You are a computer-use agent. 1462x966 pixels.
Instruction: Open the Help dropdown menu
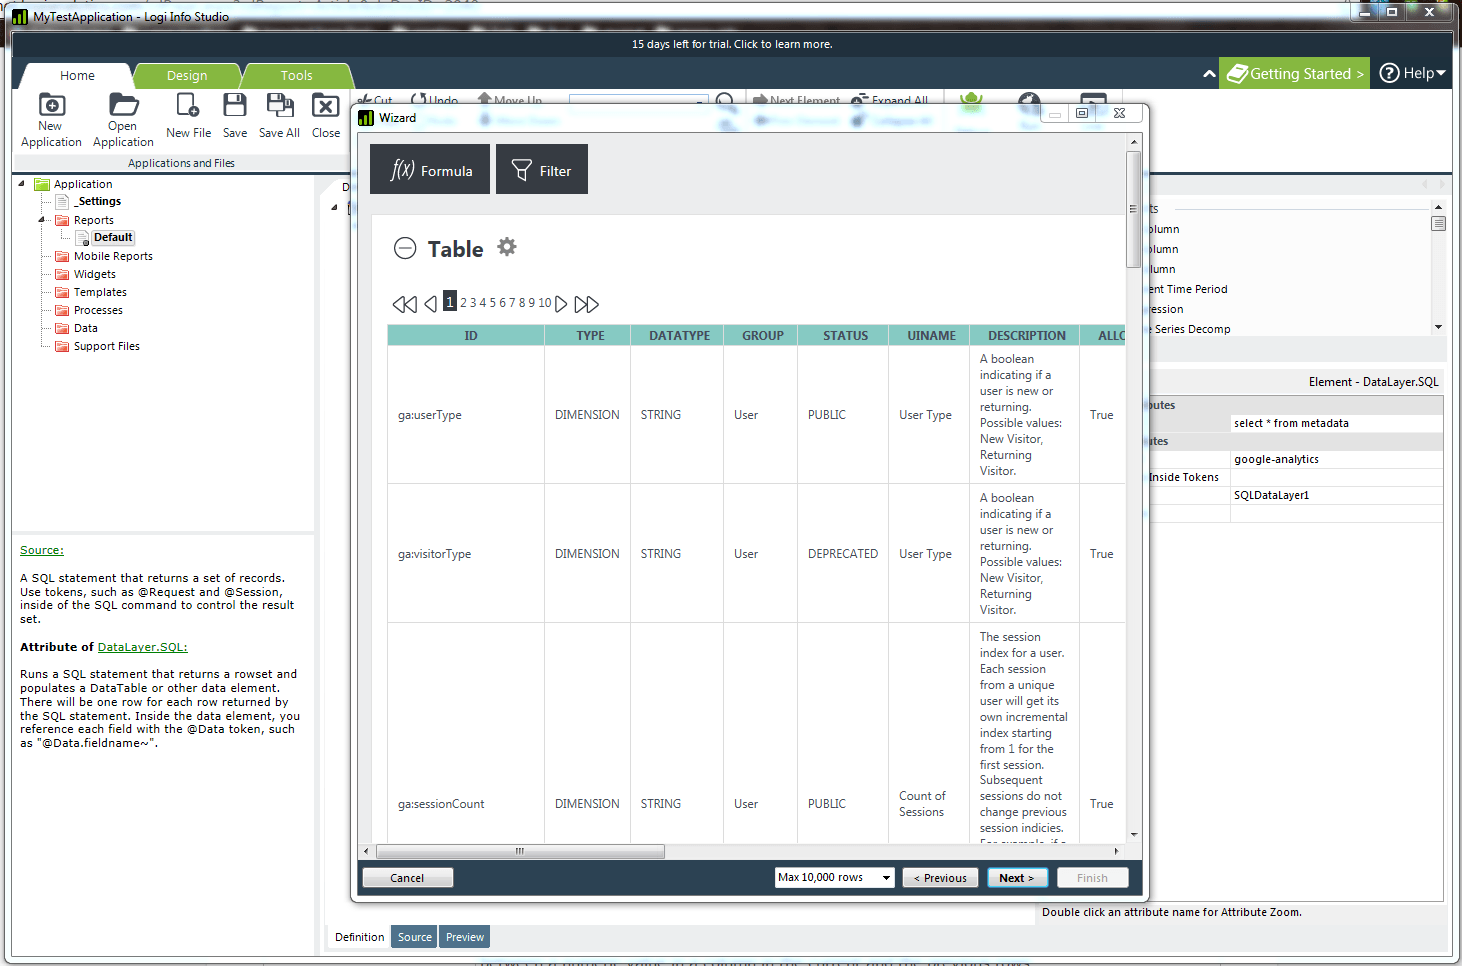[1410, 72]
